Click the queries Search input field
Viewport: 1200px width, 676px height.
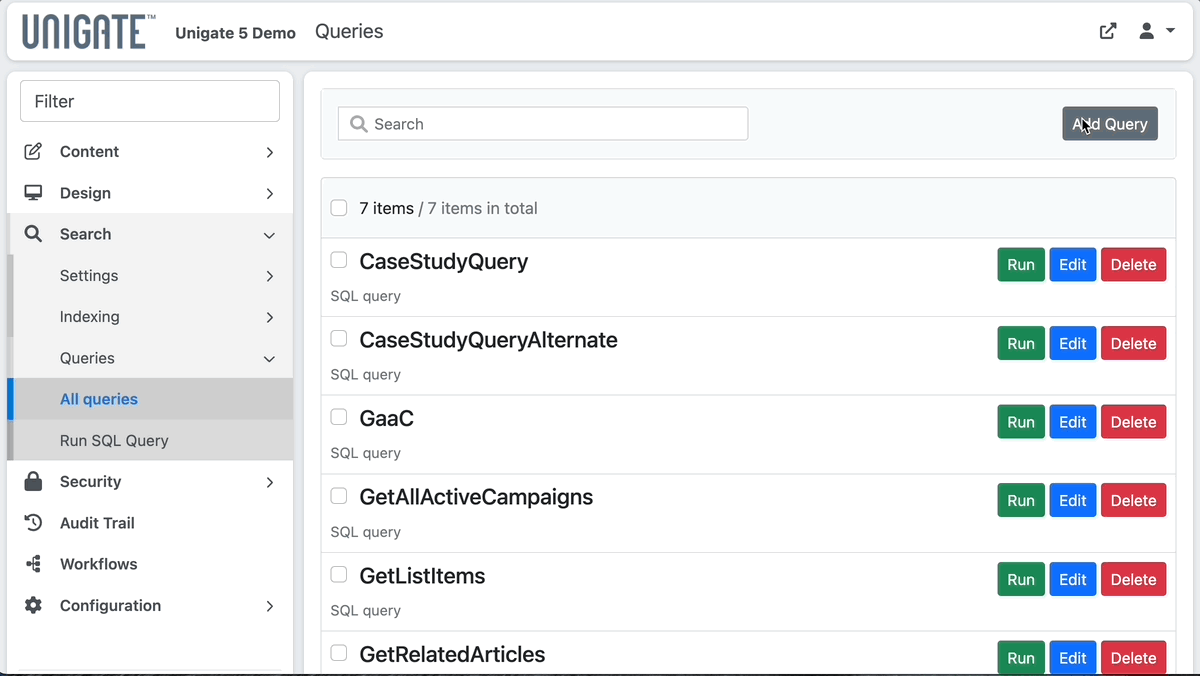point(543,124)
